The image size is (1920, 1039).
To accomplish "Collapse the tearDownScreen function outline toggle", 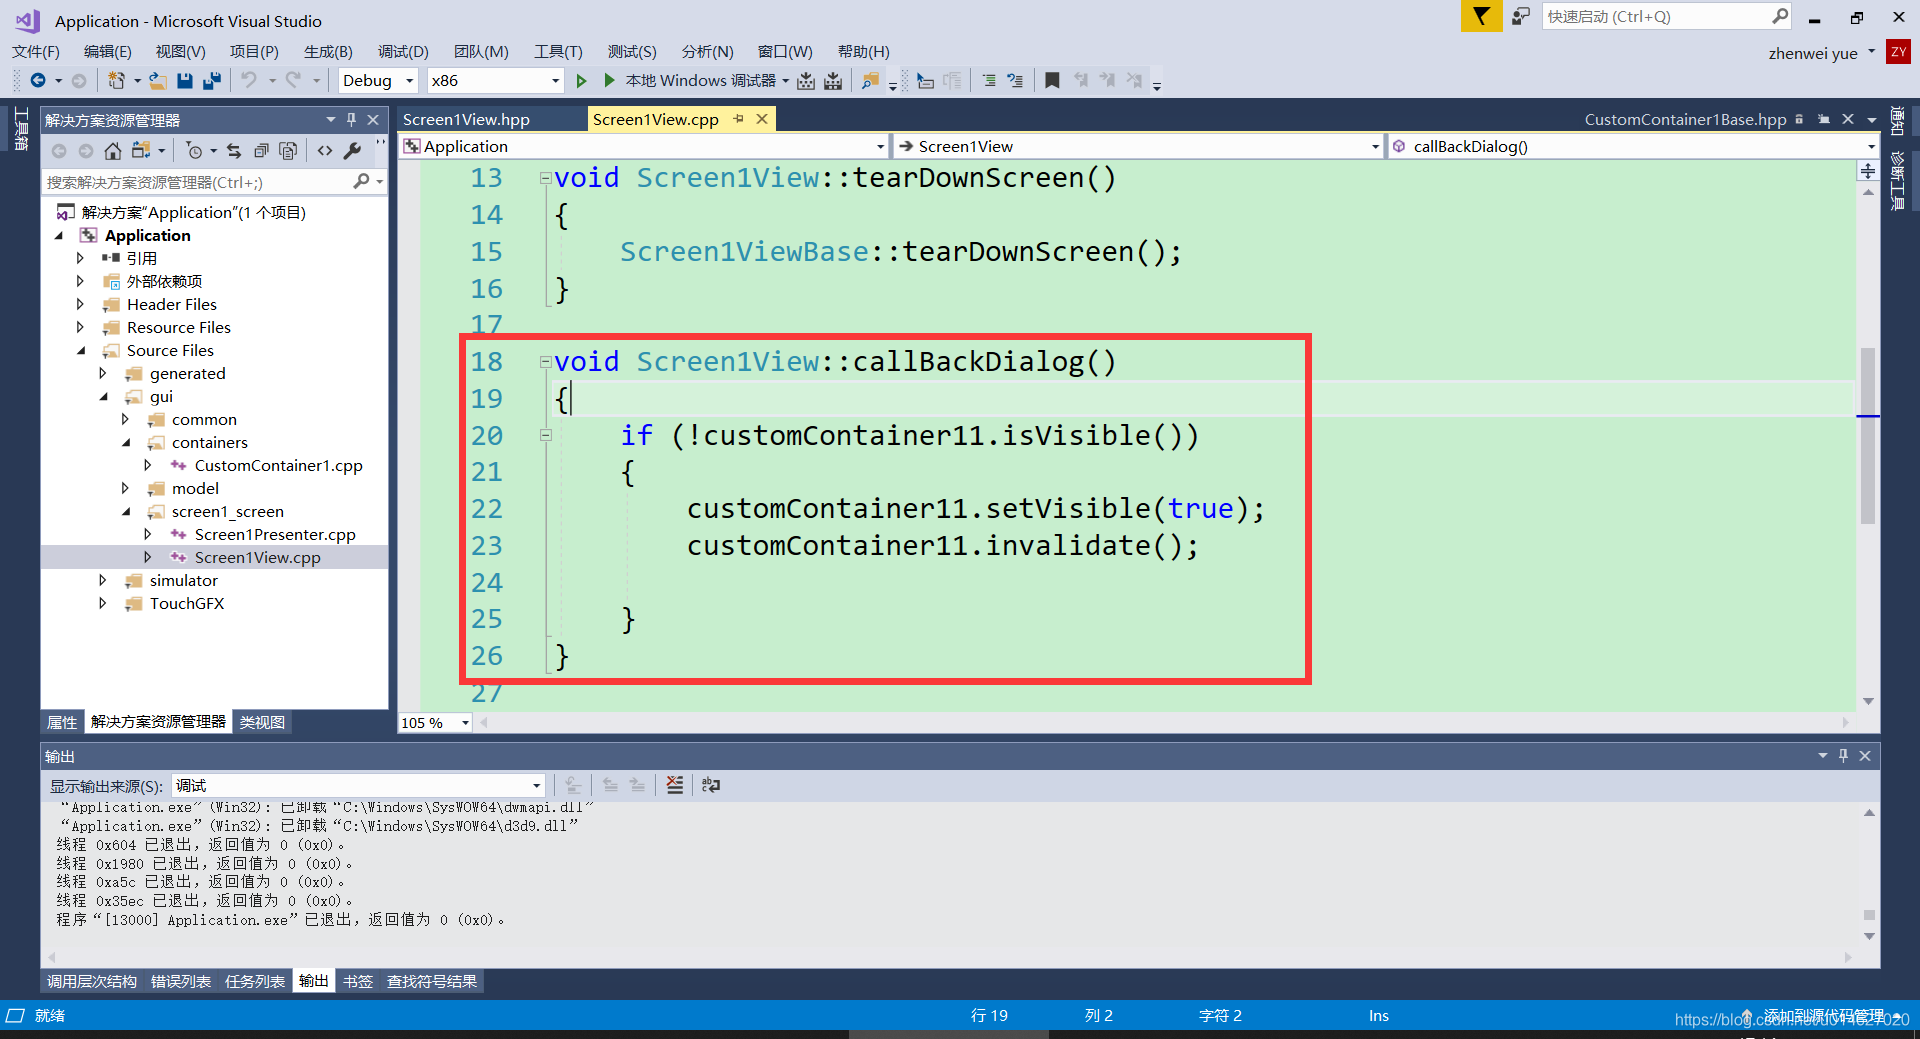I will pos(546,178).
